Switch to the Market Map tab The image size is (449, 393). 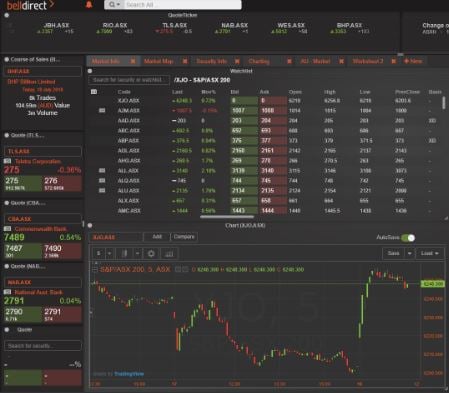(159, 61)
